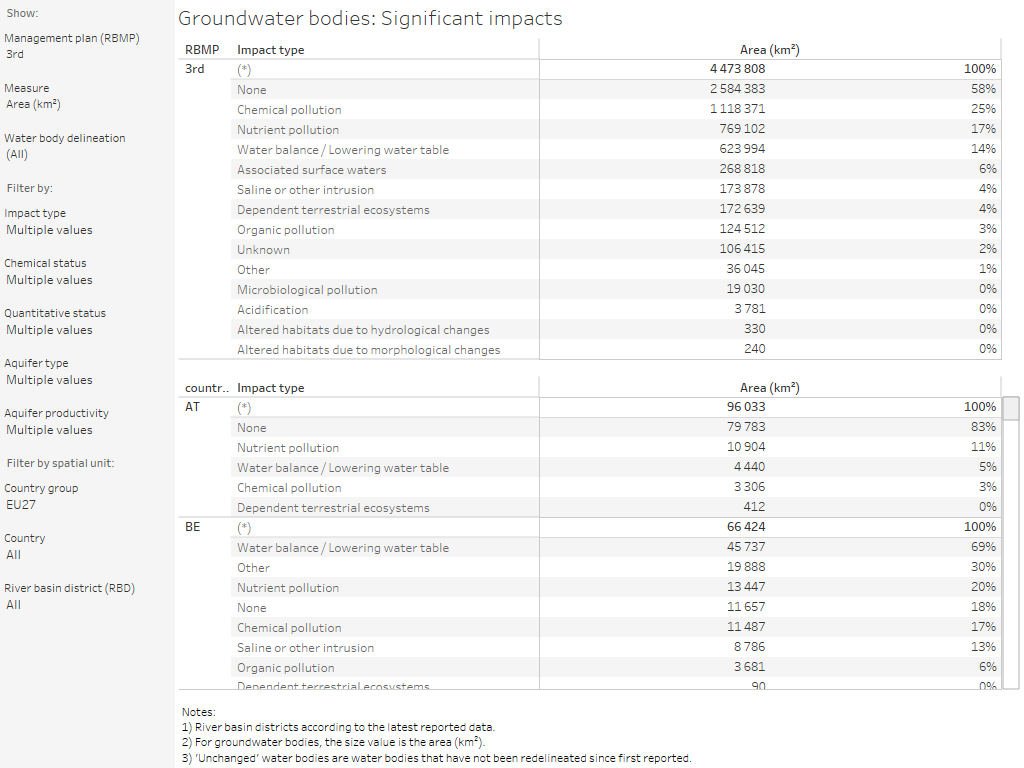The width and height of the screenshot is (1024, 768).
Task: Select 'Altered habitats due to morphological changes' row
Action: tap(616, 349)
